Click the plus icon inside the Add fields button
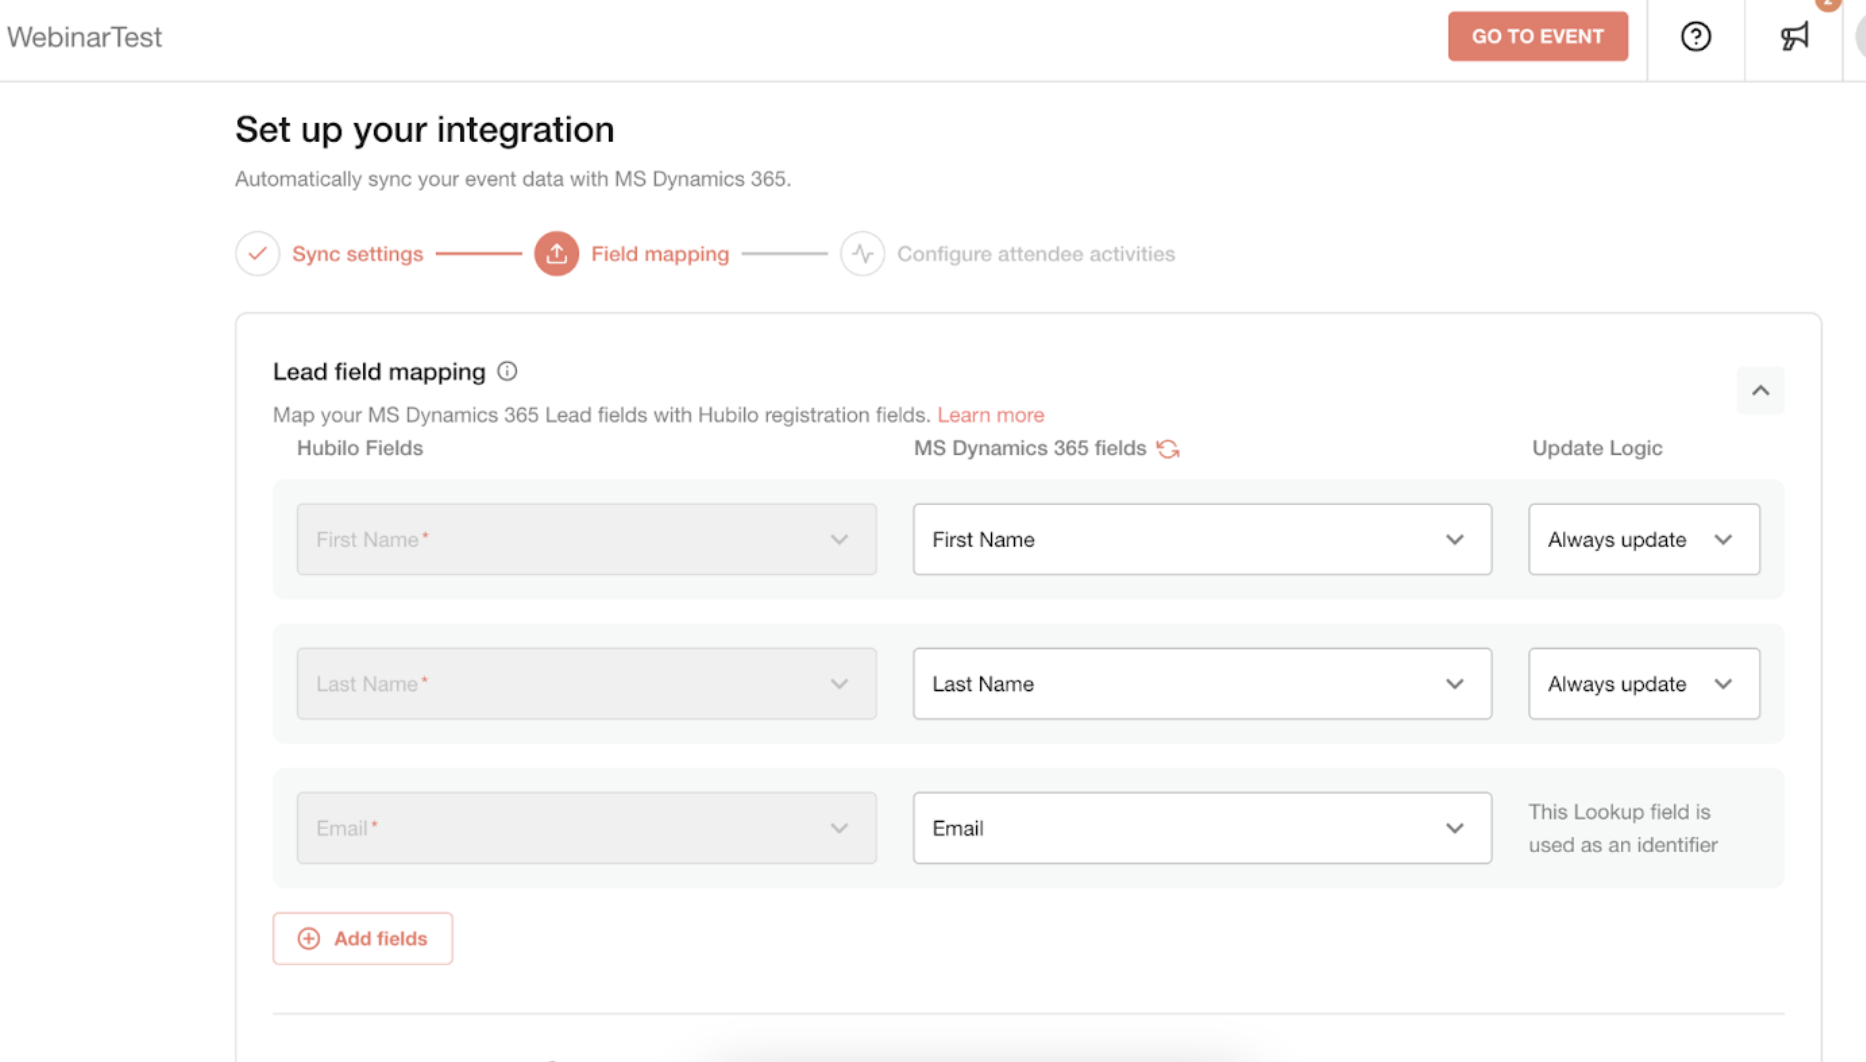The image size is (1866, 1062). tap(309, 938)
